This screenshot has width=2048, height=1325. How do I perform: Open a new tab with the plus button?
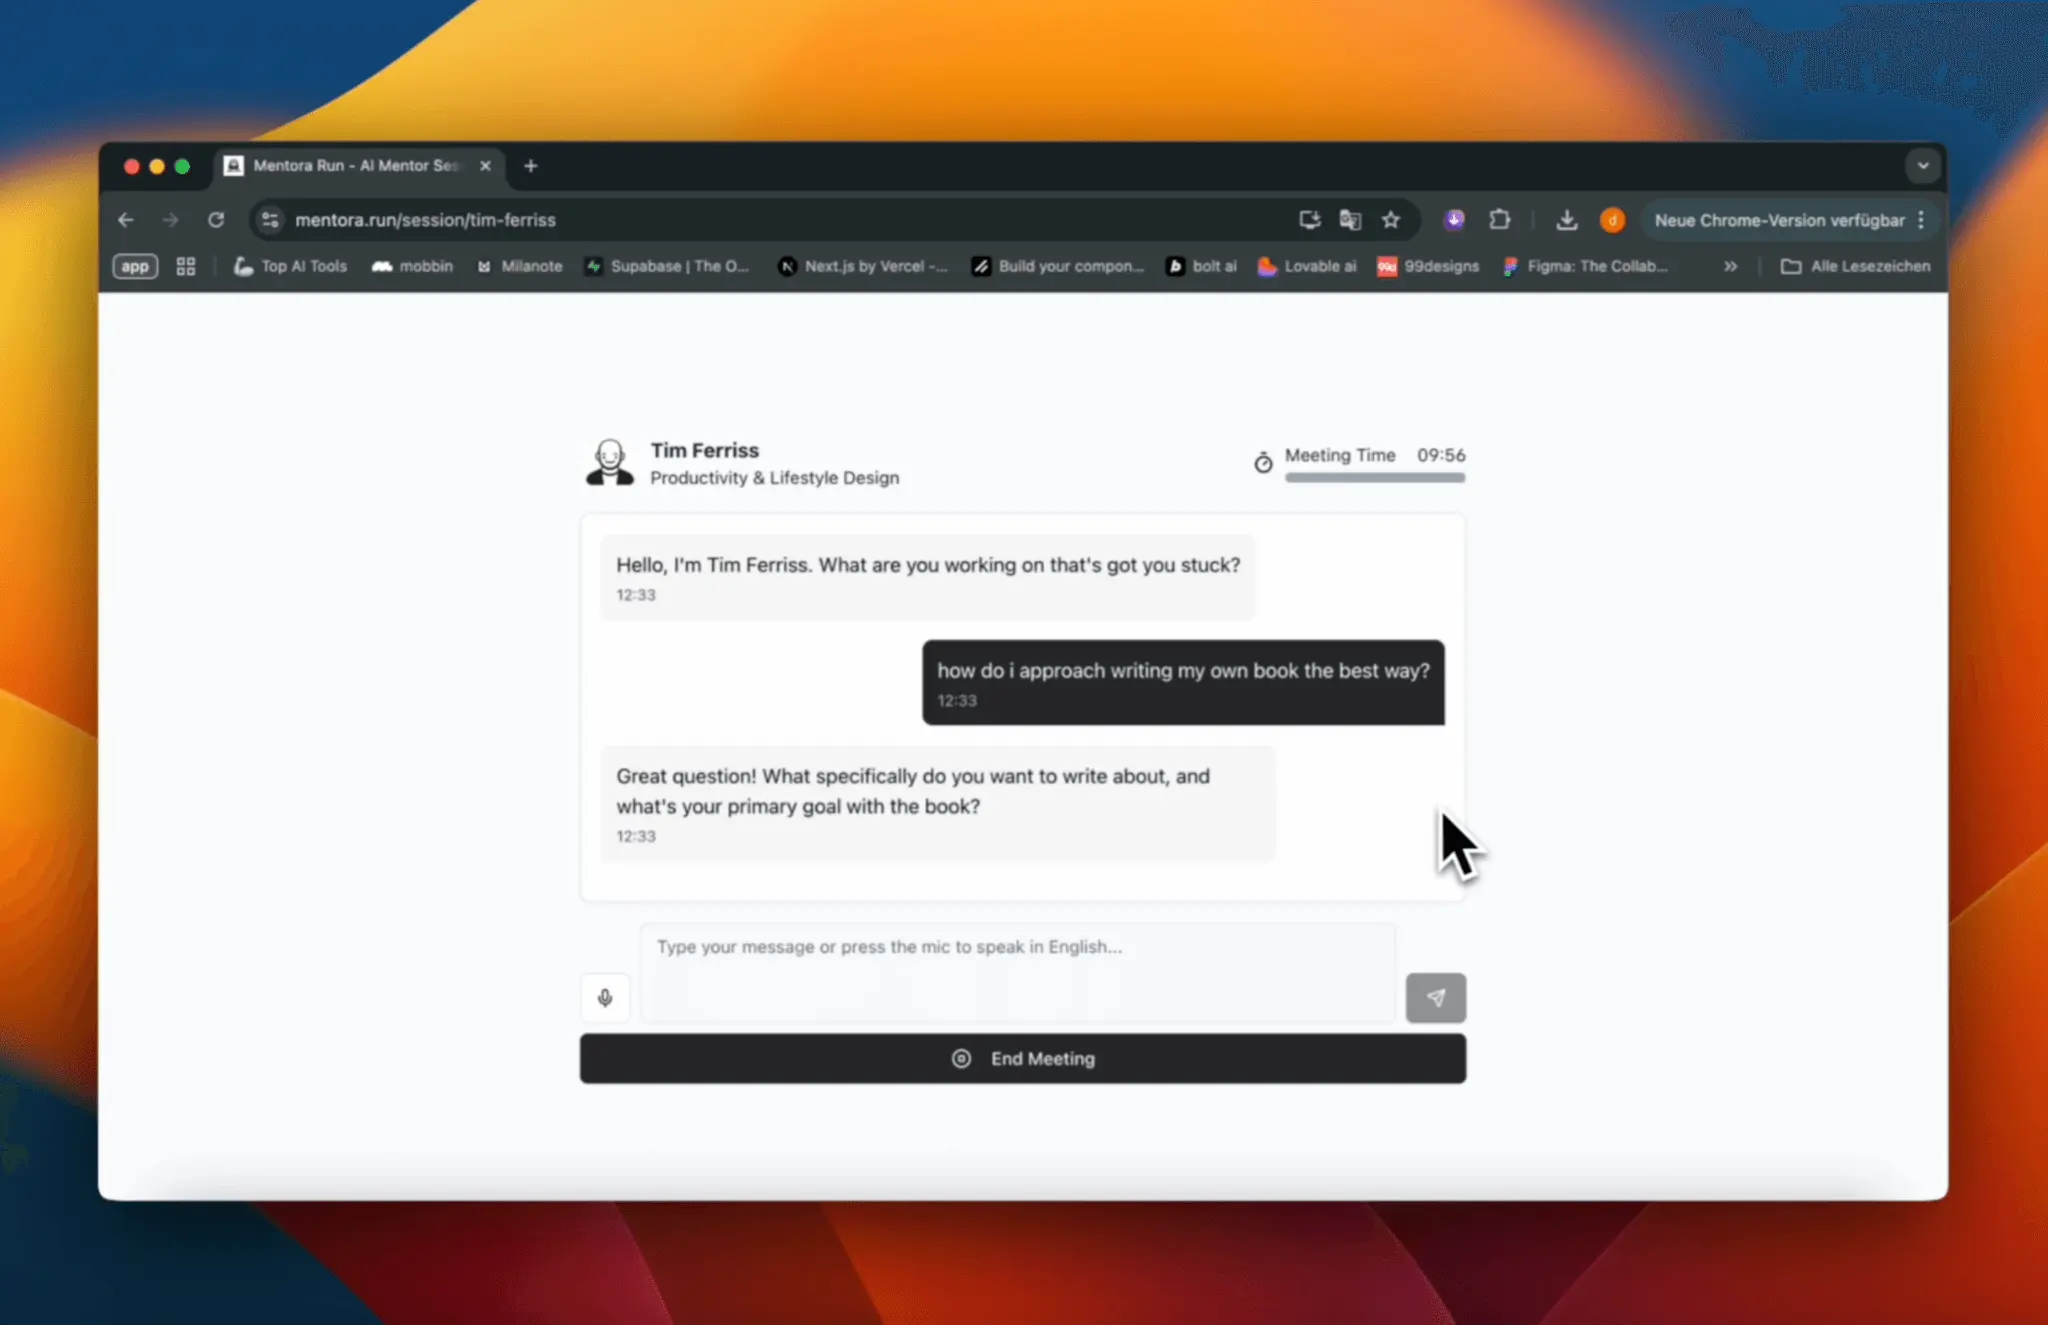click(x=531, y=166)
